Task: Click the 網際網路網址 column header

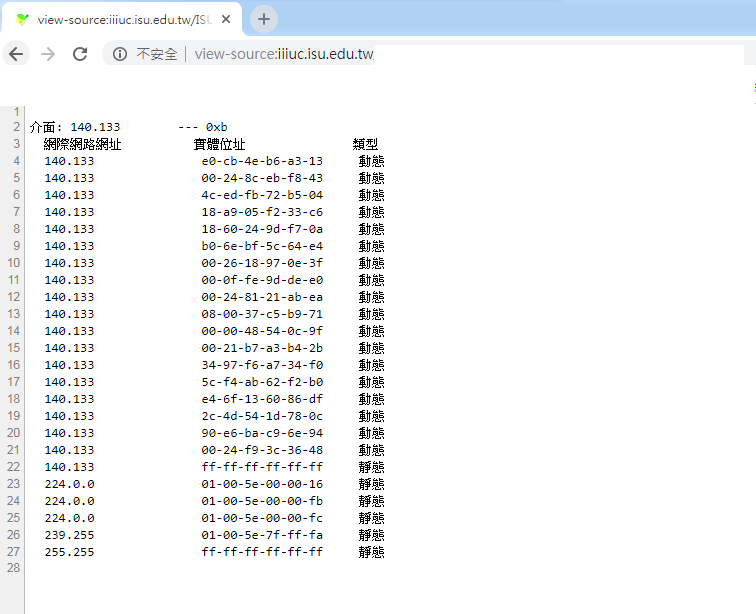Action: pyautogui.click(x=82, y=144)
